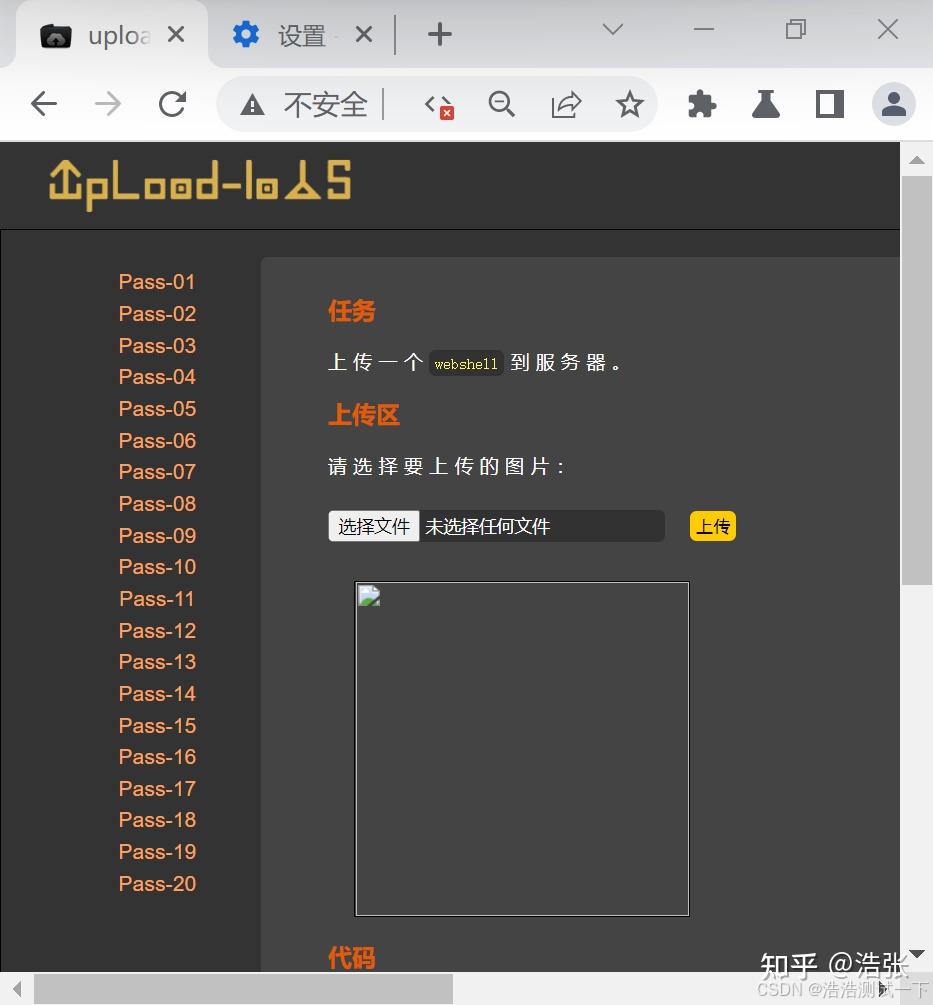
Task: Open Pass-14 level
Action: pyautogui.click(x=157, y=694)
